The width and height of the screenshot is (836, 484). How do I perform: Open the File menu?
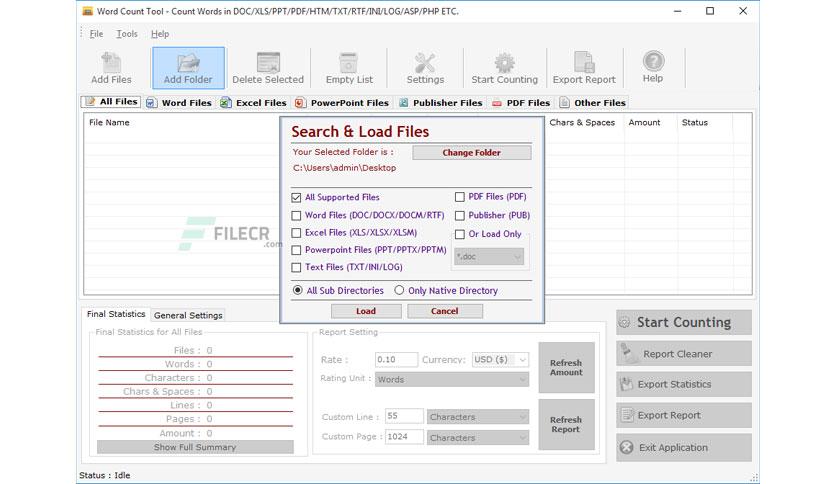coord(97,34)
